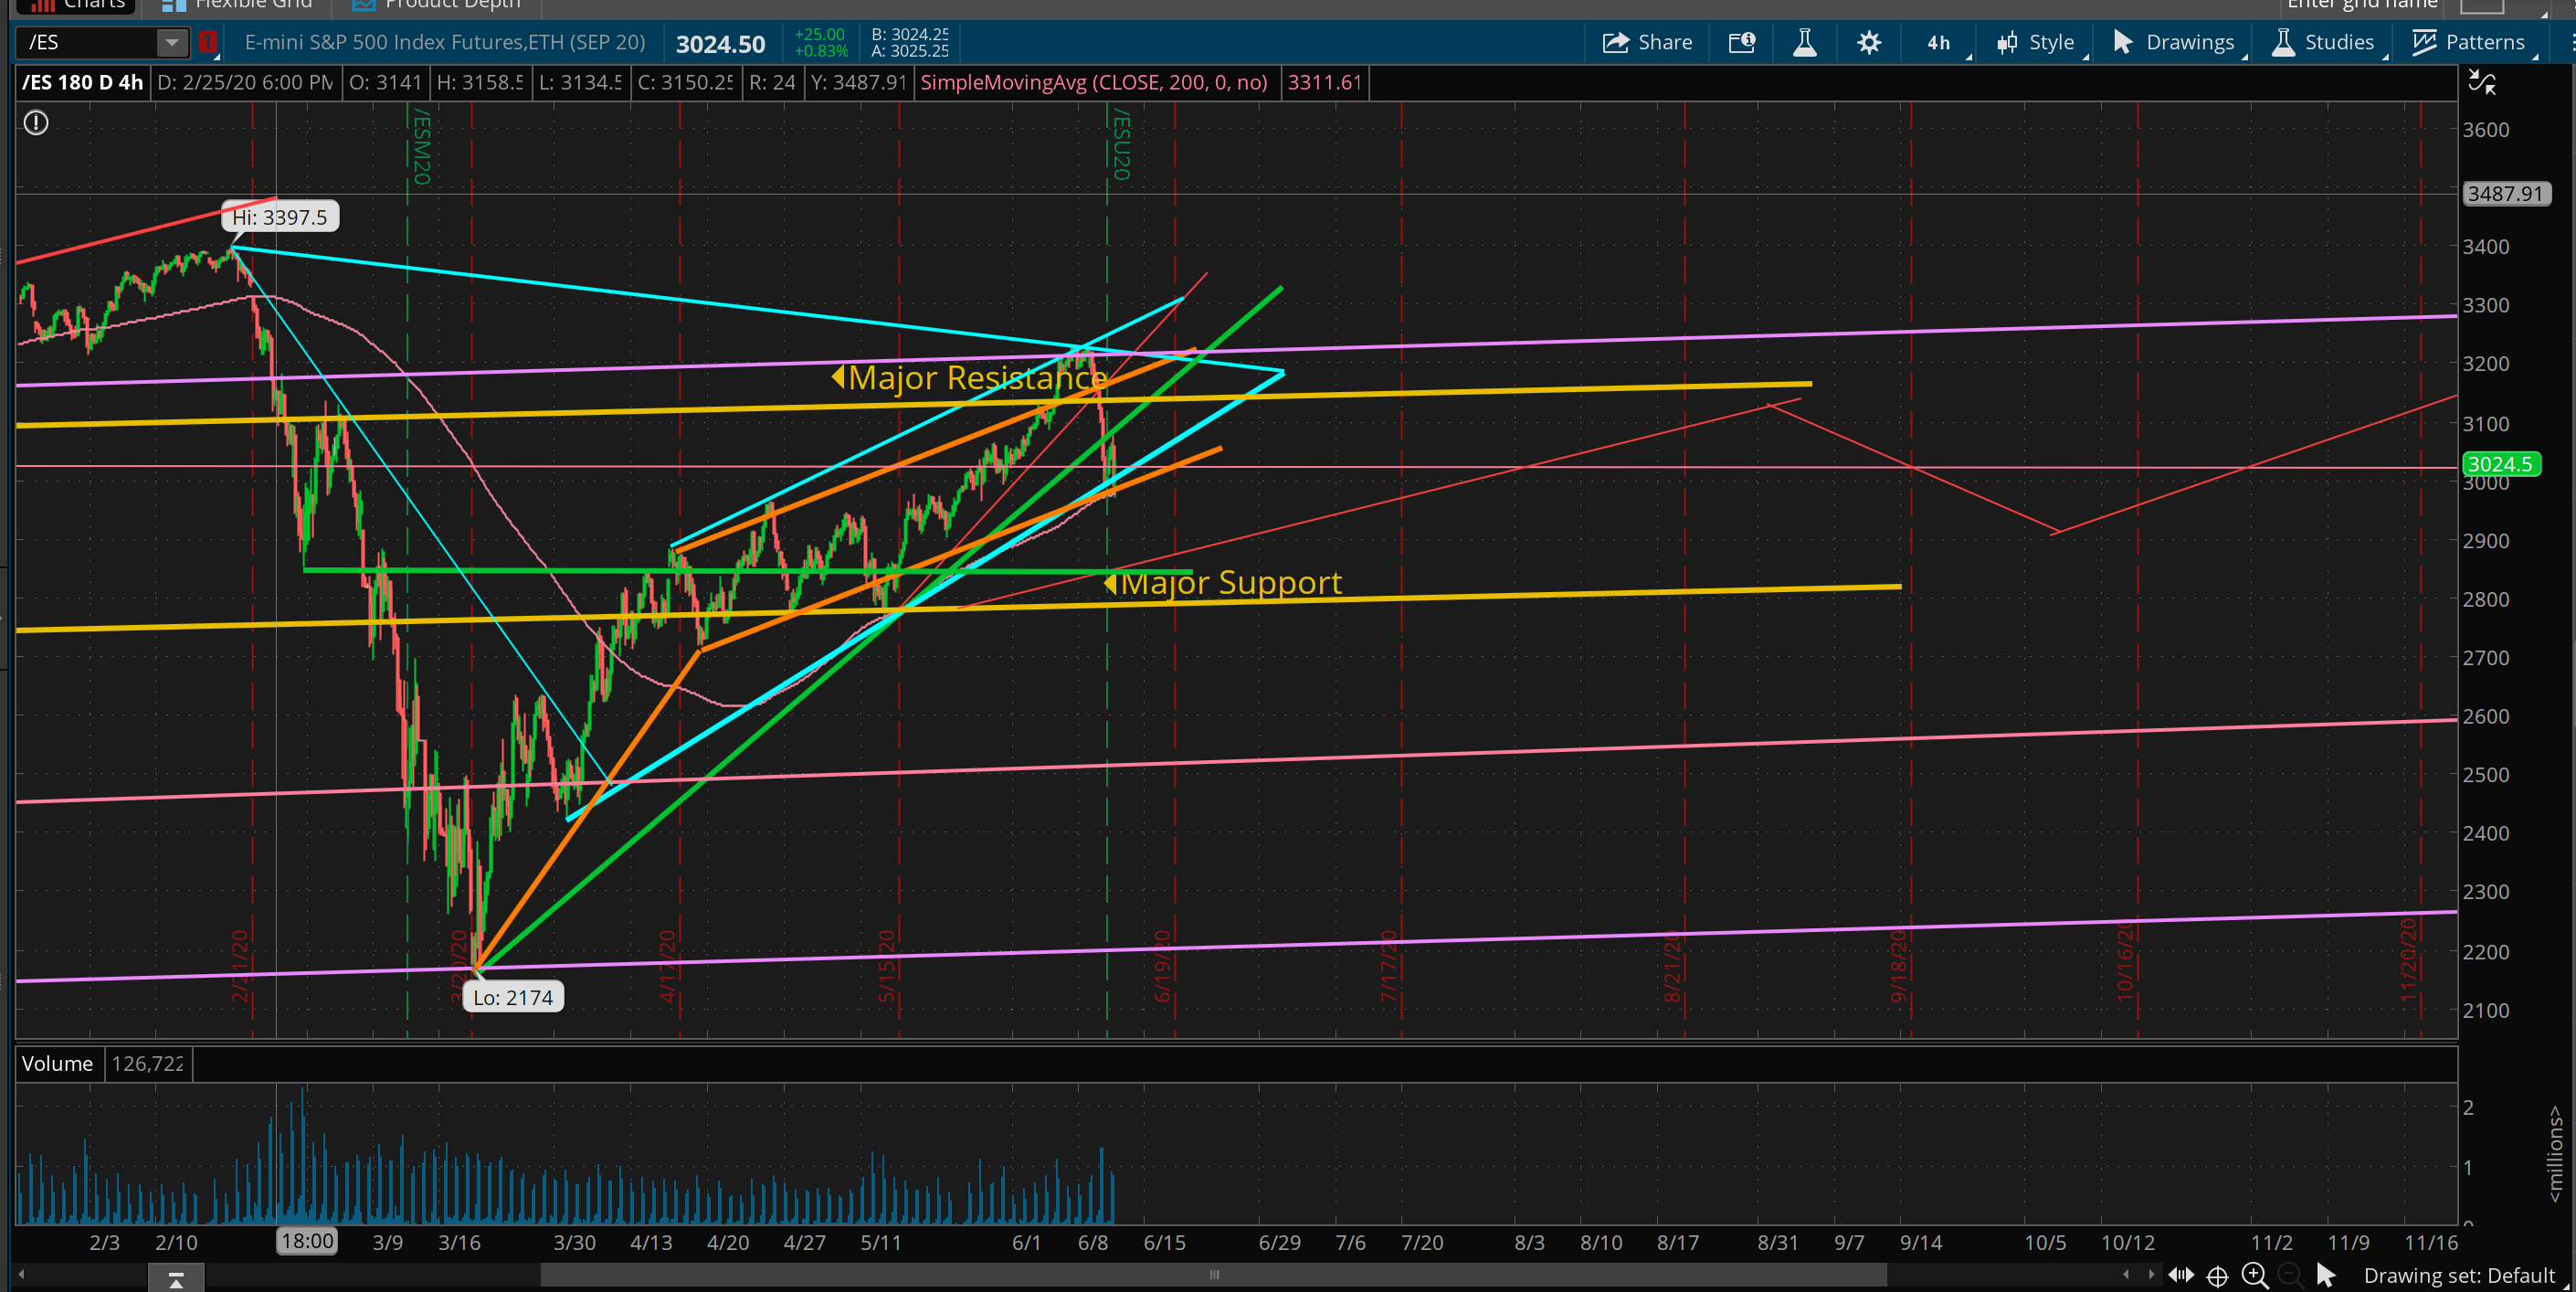Expand the /ES symbol dropdown arrow
The width and height of the screenshot is (2576, 1292).
[171, 42]
